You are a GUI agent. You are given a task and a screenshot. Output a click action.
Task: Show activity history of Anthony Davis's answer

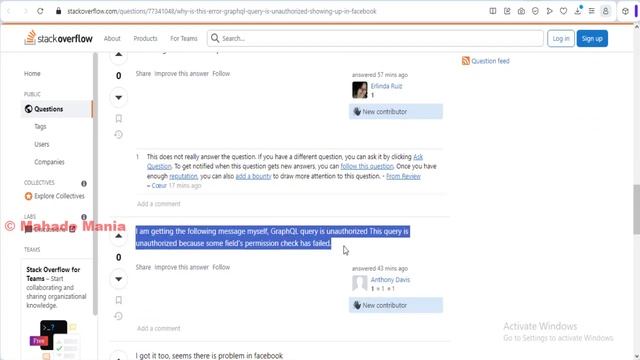pos(118,316)
